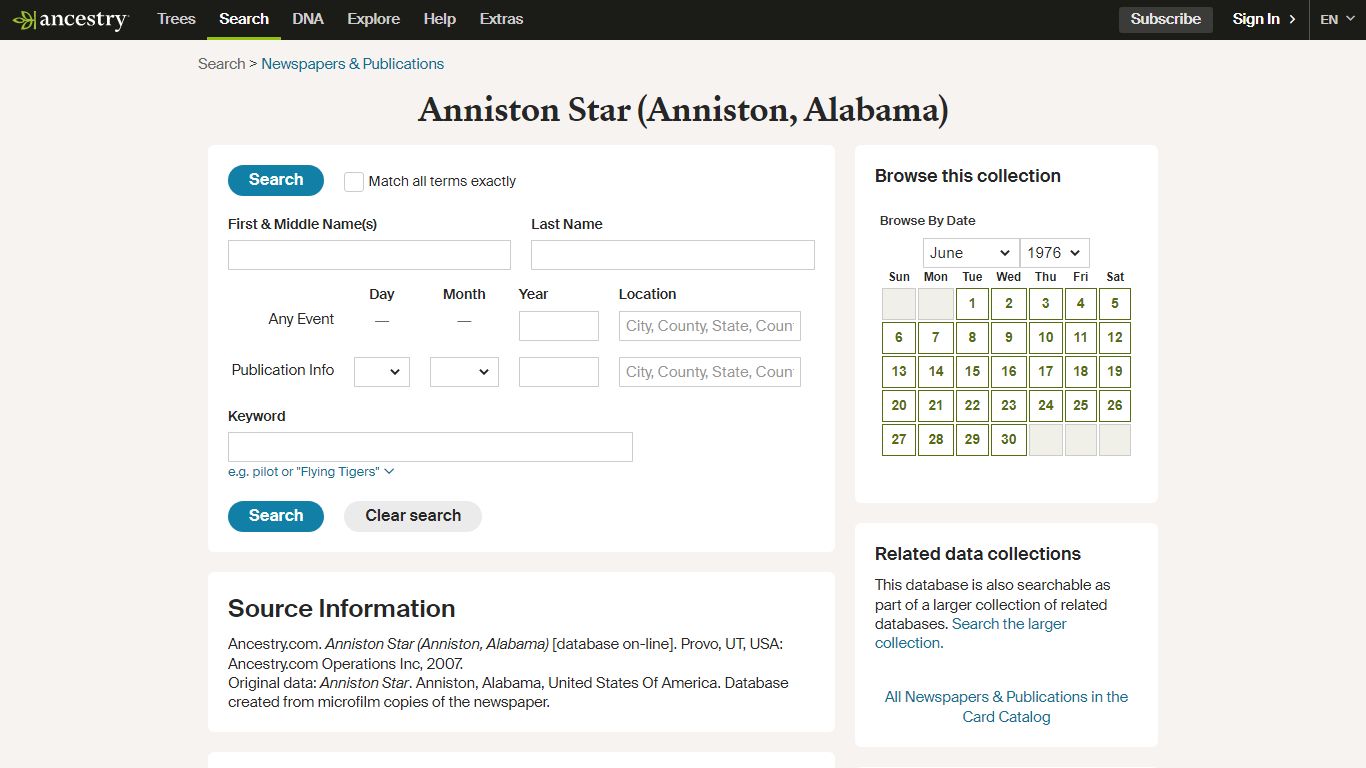The image size is (1366, 768).
Task: Open the Trees menu
Action: [x=176, y=19]
